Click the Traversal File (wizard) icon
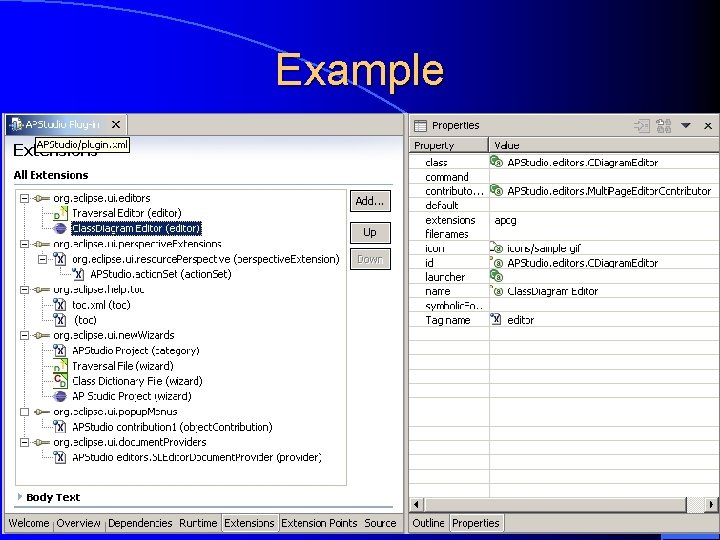 tap(60, 366)
